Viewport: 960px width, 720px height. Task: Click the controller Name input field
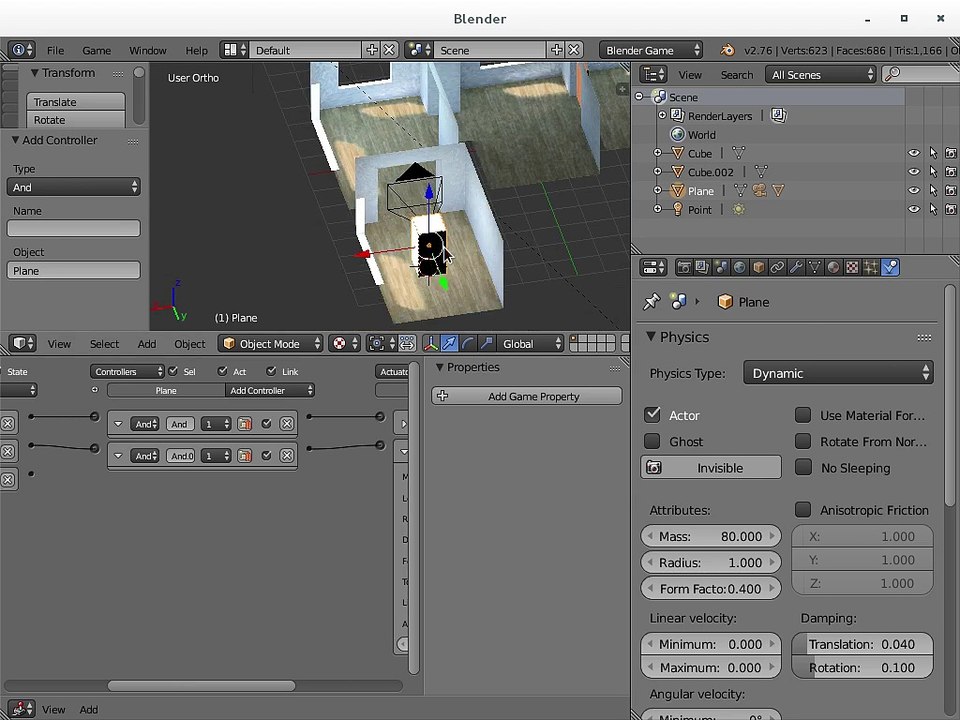(73, 228)
